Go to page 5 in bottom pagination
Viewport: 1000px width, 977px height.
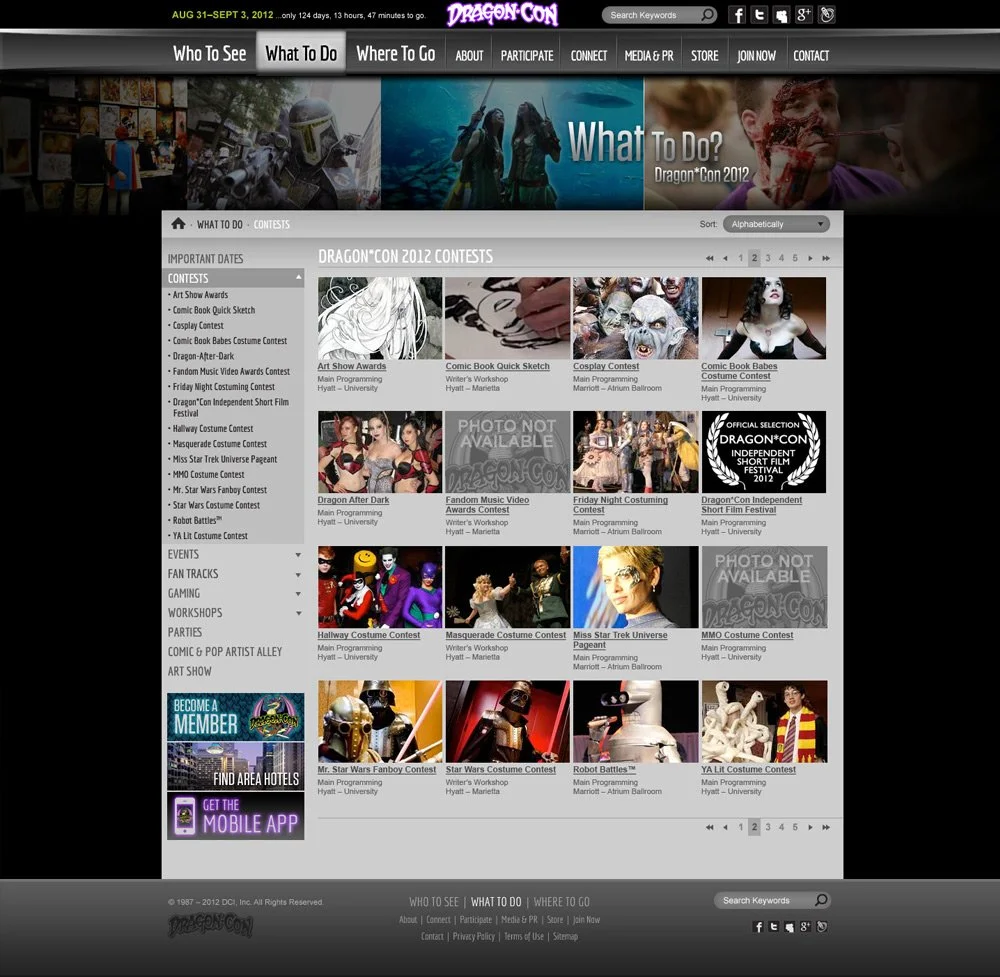point(795,827)
